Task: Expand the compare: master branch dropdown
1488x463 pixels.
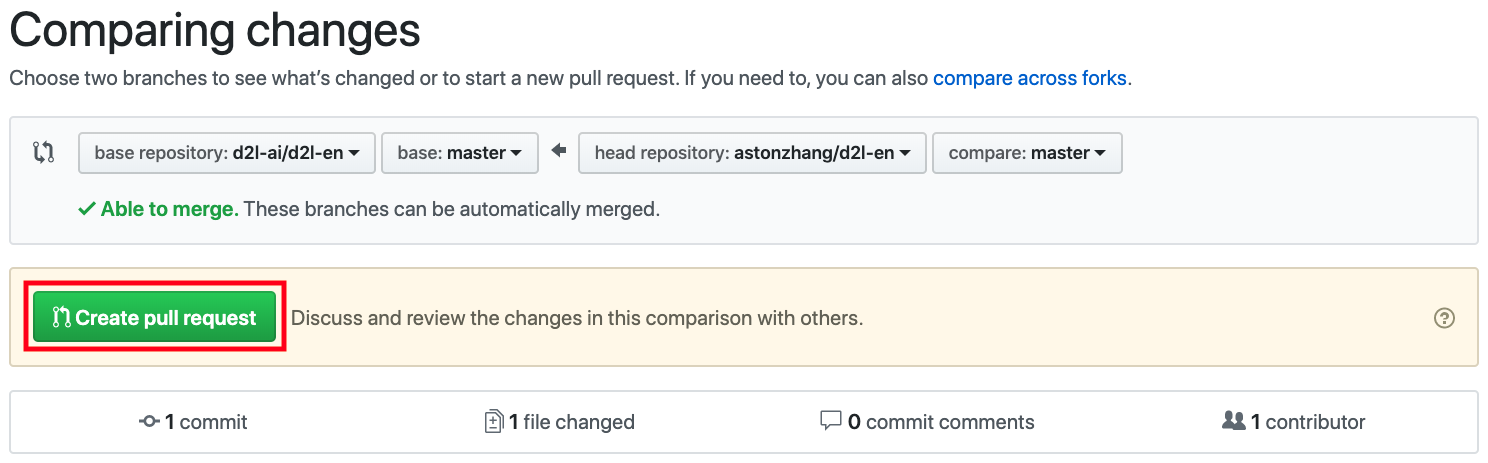Action: 1026,153
